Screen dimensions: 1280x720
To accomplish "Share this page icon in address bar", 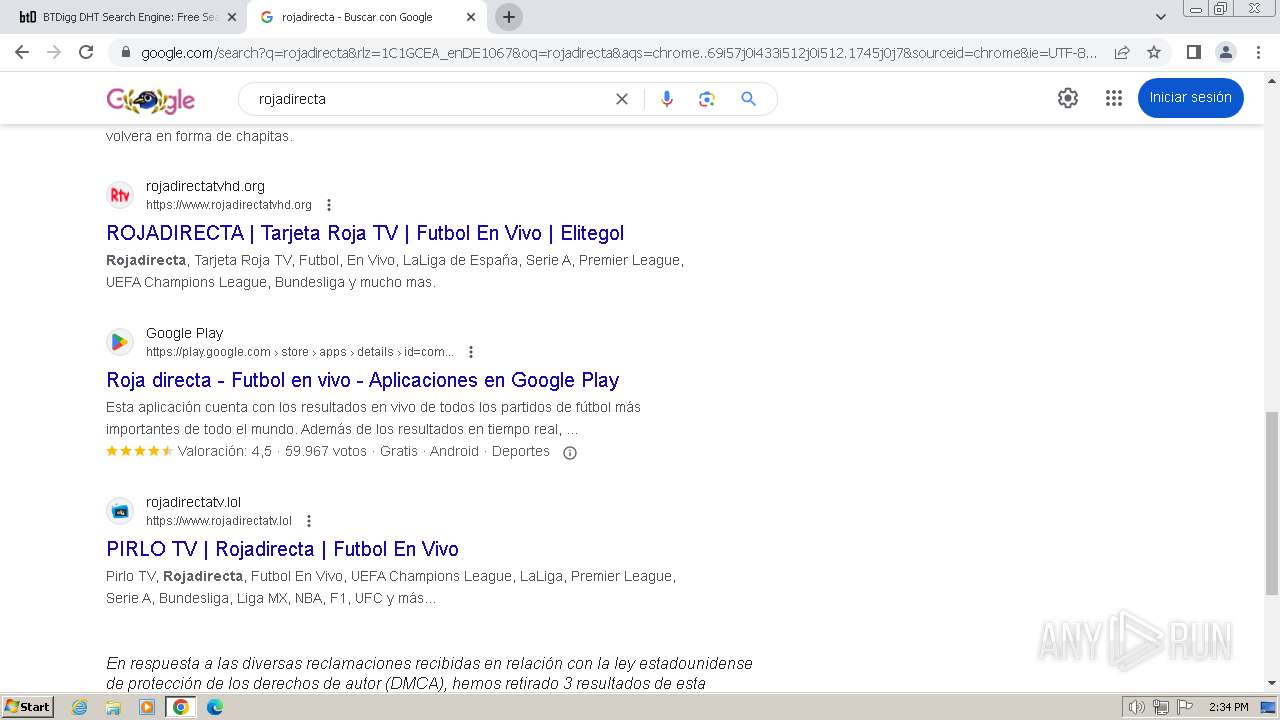I will tap(1122, 53).
